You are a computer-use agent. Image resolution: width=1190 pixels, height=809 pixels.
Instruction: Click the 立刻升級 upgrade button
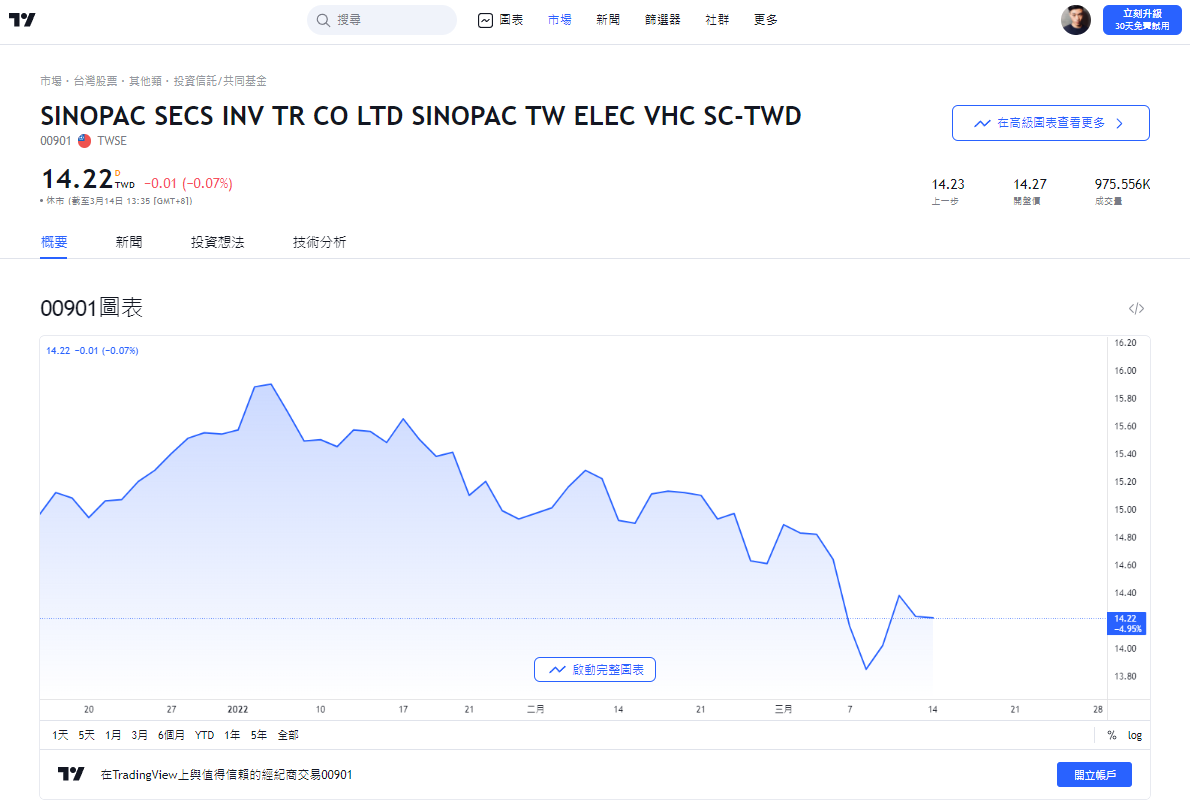1142,20
